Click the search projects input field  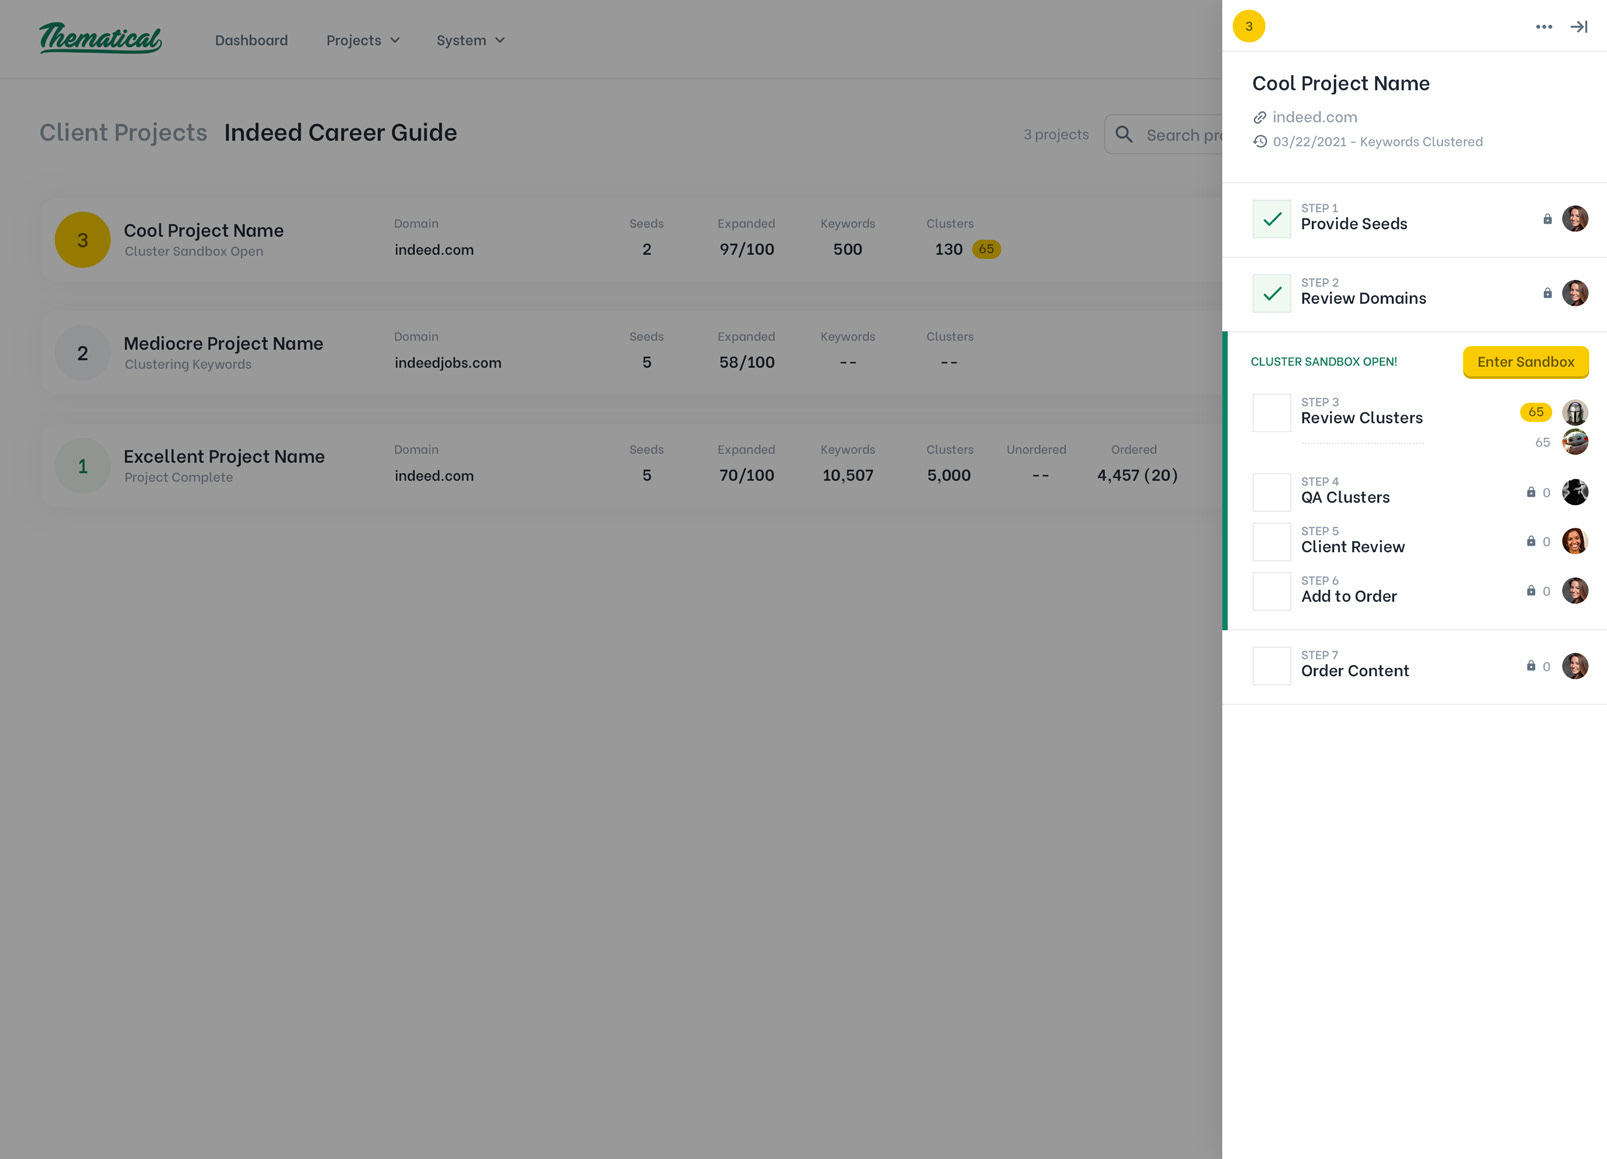[1163, 134]
